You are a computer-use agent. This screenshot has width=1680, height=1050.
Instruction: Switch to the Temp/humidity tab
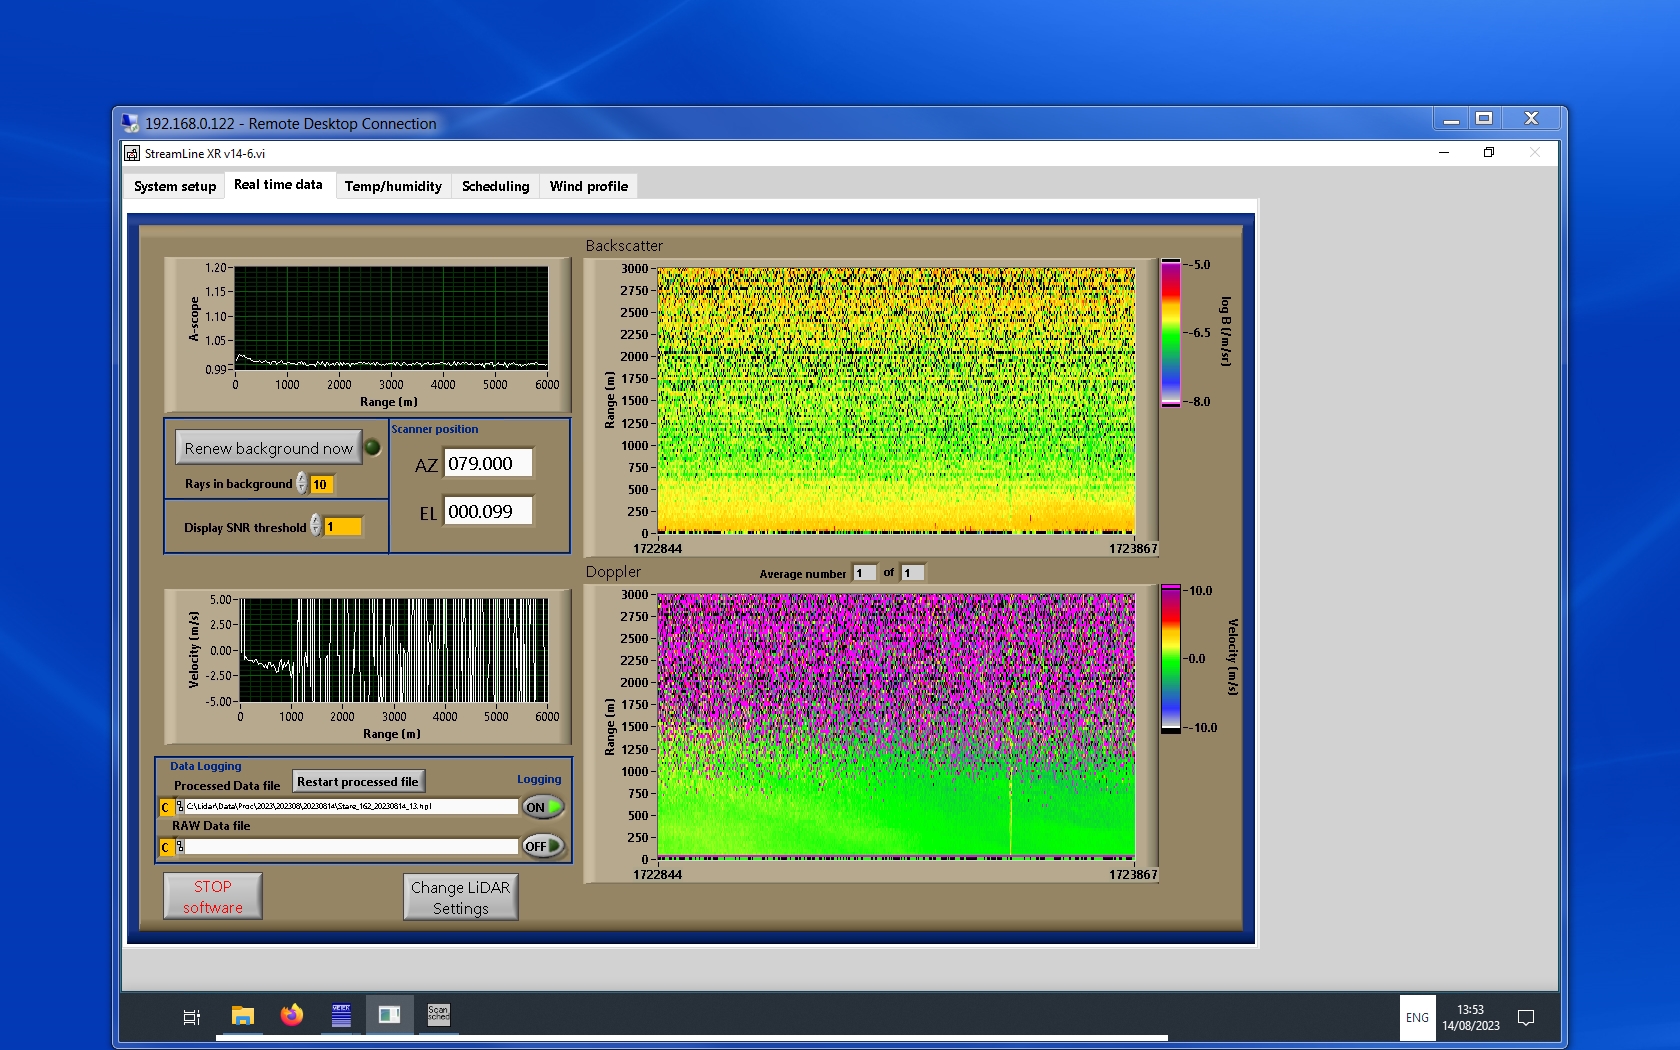click(393, 186)
